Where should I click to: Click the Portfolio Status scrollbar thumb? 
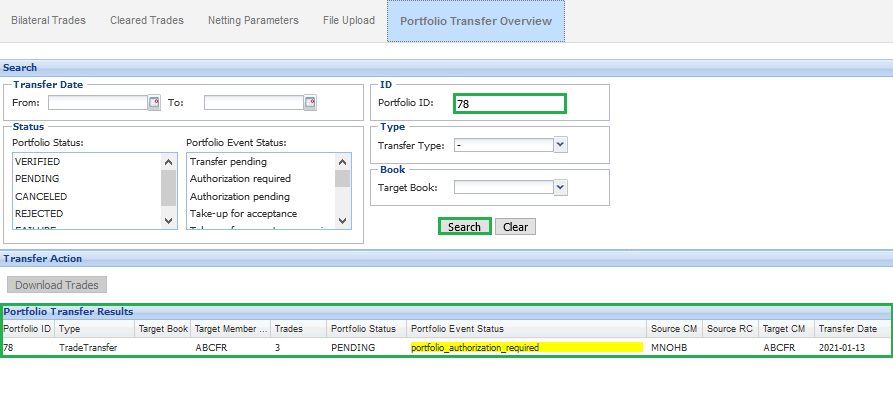coord(169,188)
